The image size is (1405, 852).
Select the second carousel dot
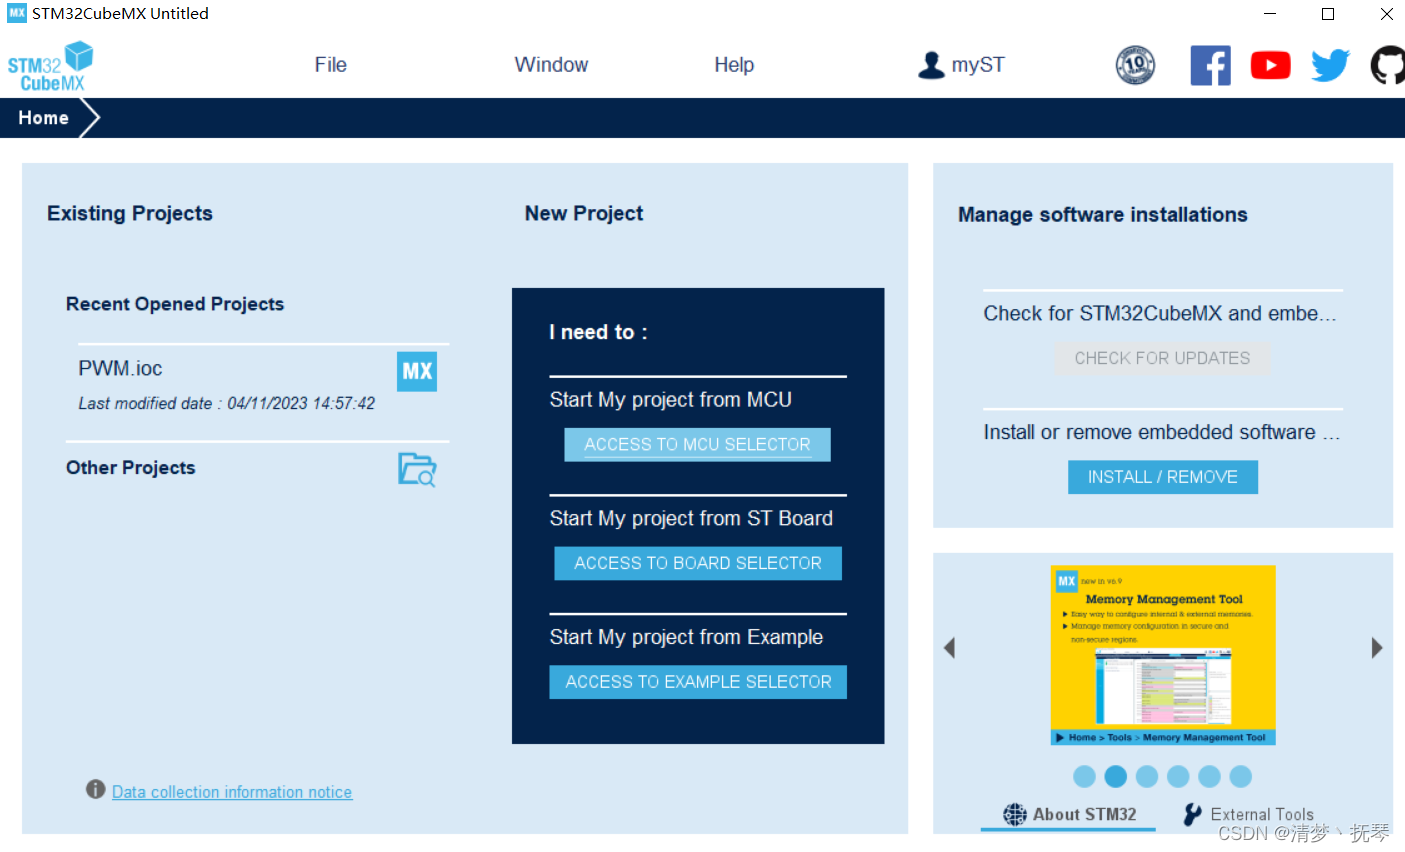1116,776
